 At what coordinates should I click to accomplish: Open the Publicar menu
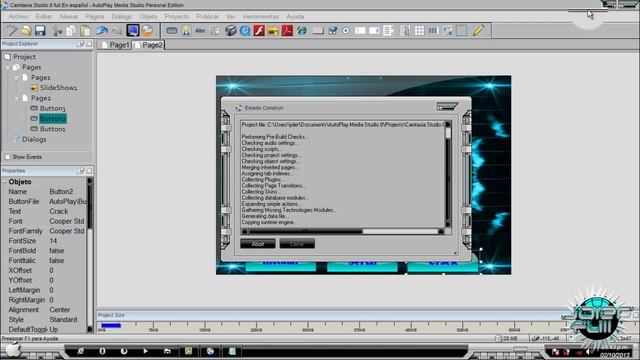click(207, 17)
